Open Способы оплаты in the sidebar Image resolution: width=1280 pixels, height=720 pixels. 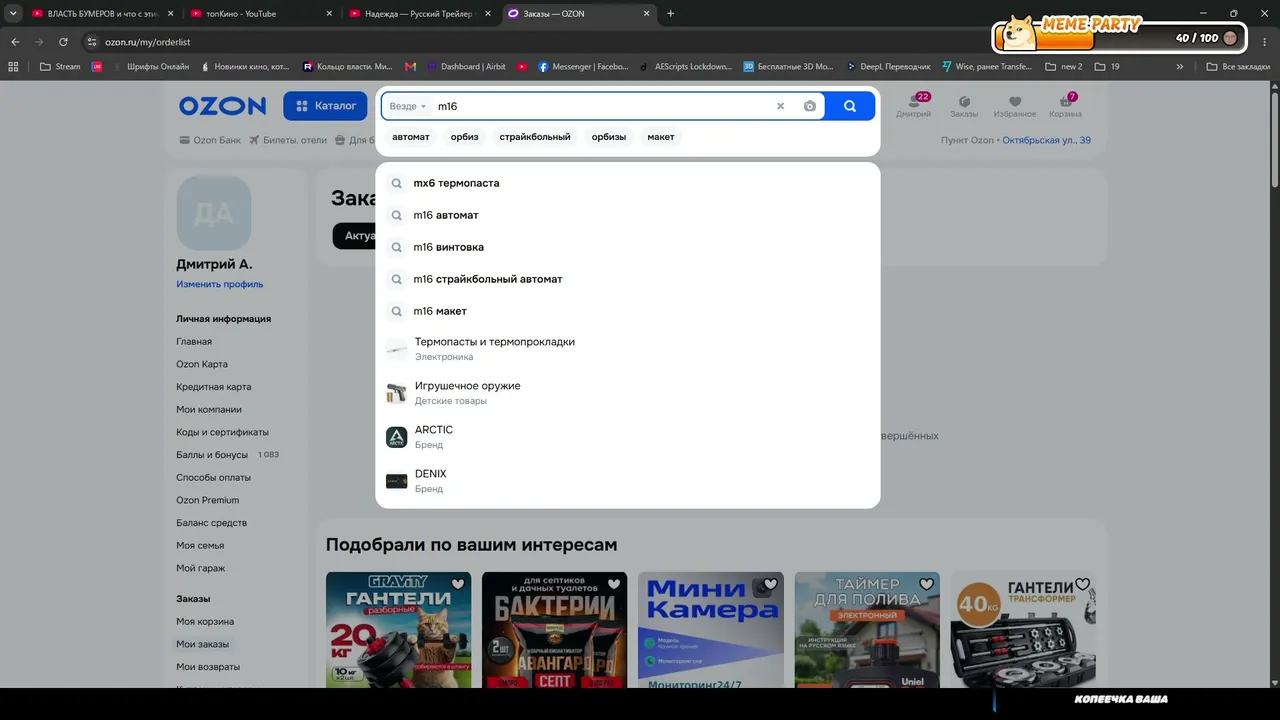[214, 478]
